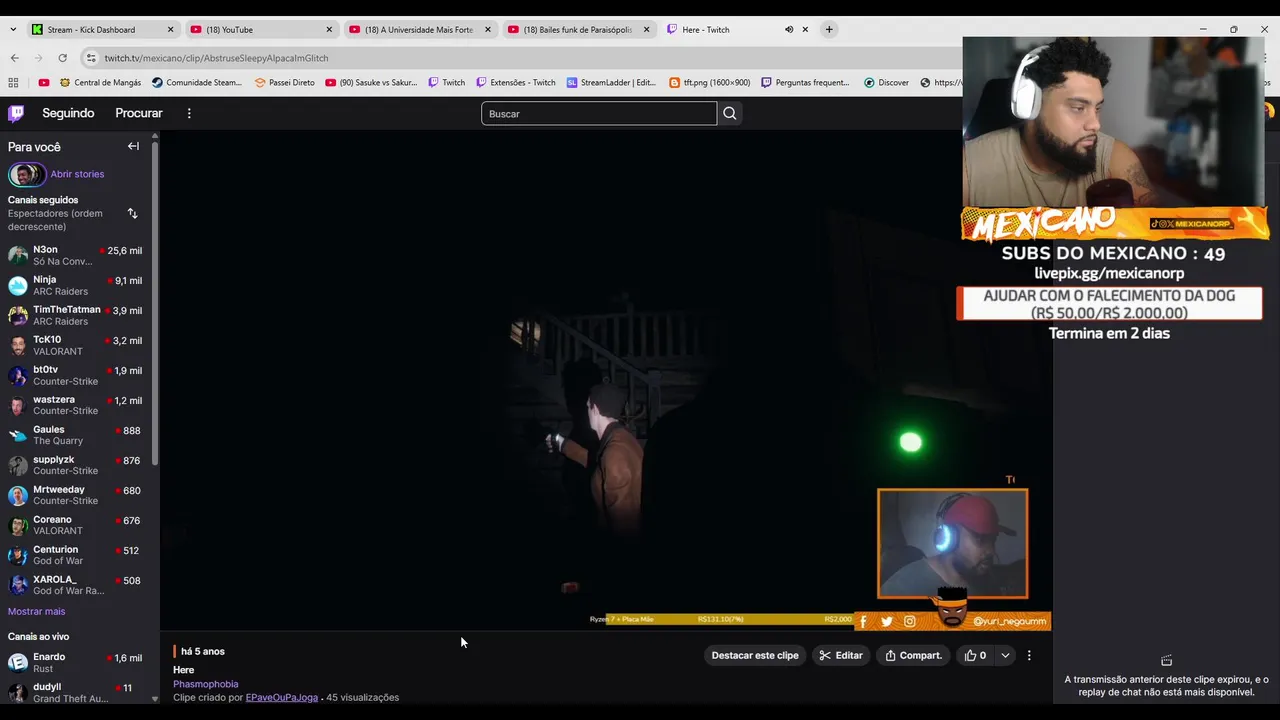Open Enardo live channel avatar
This screenshot has height=720, width=1280.
click(x=17, y=662)
